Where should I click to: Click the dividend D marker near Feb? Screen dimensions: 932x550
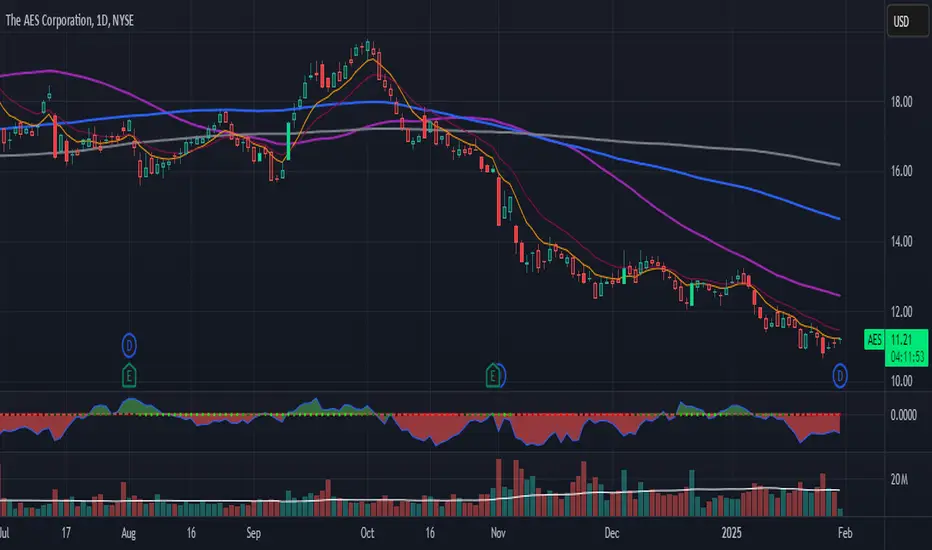point(839,375)
